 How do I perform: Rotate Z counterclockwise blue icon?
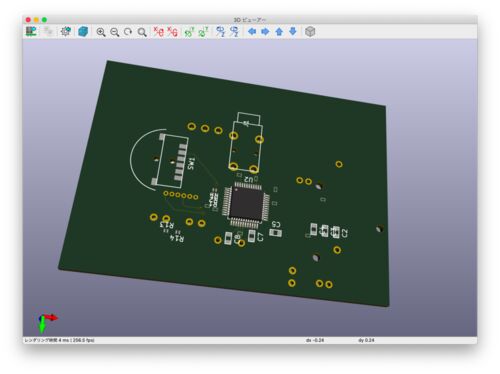pyautogui.click(x=234, y=32)
